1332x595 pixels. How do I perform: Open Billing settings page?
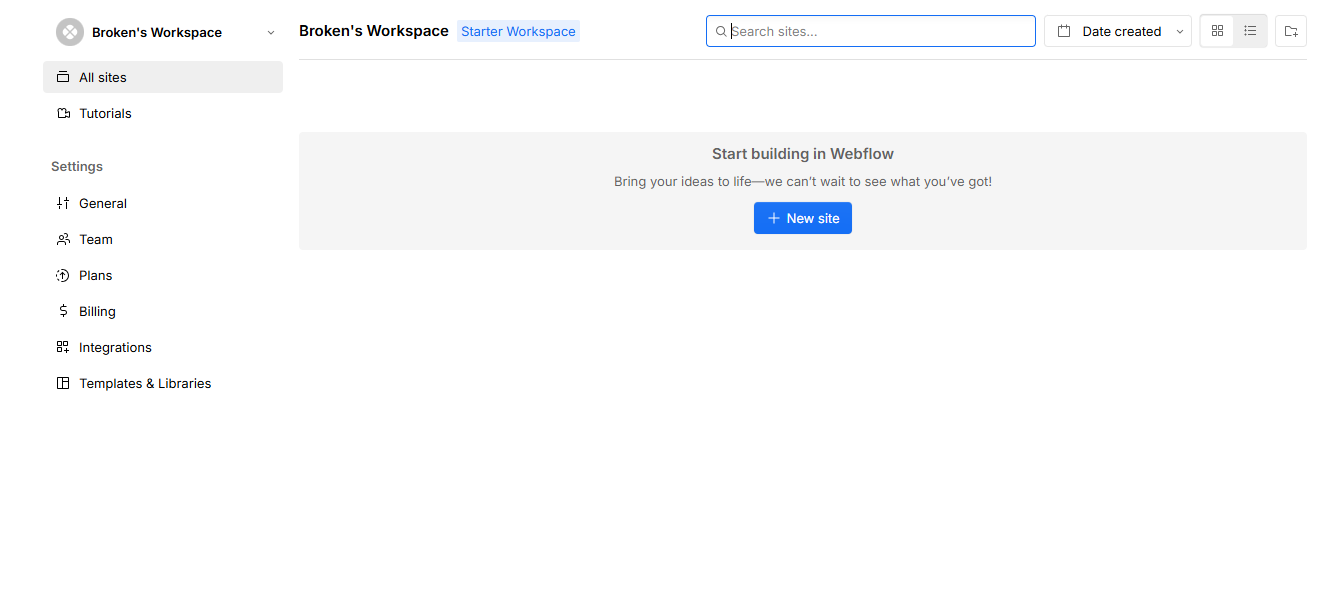(x=163, y=311)
